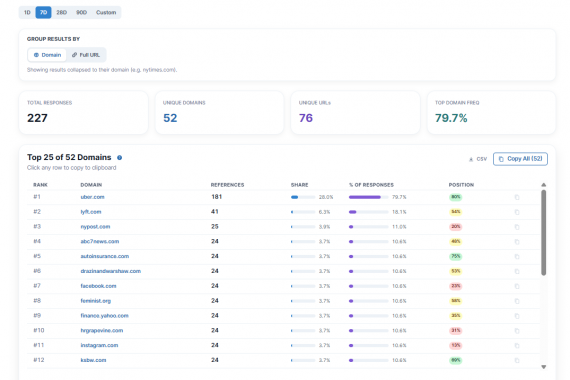Click the copy icon for abc7news.com

517,242
